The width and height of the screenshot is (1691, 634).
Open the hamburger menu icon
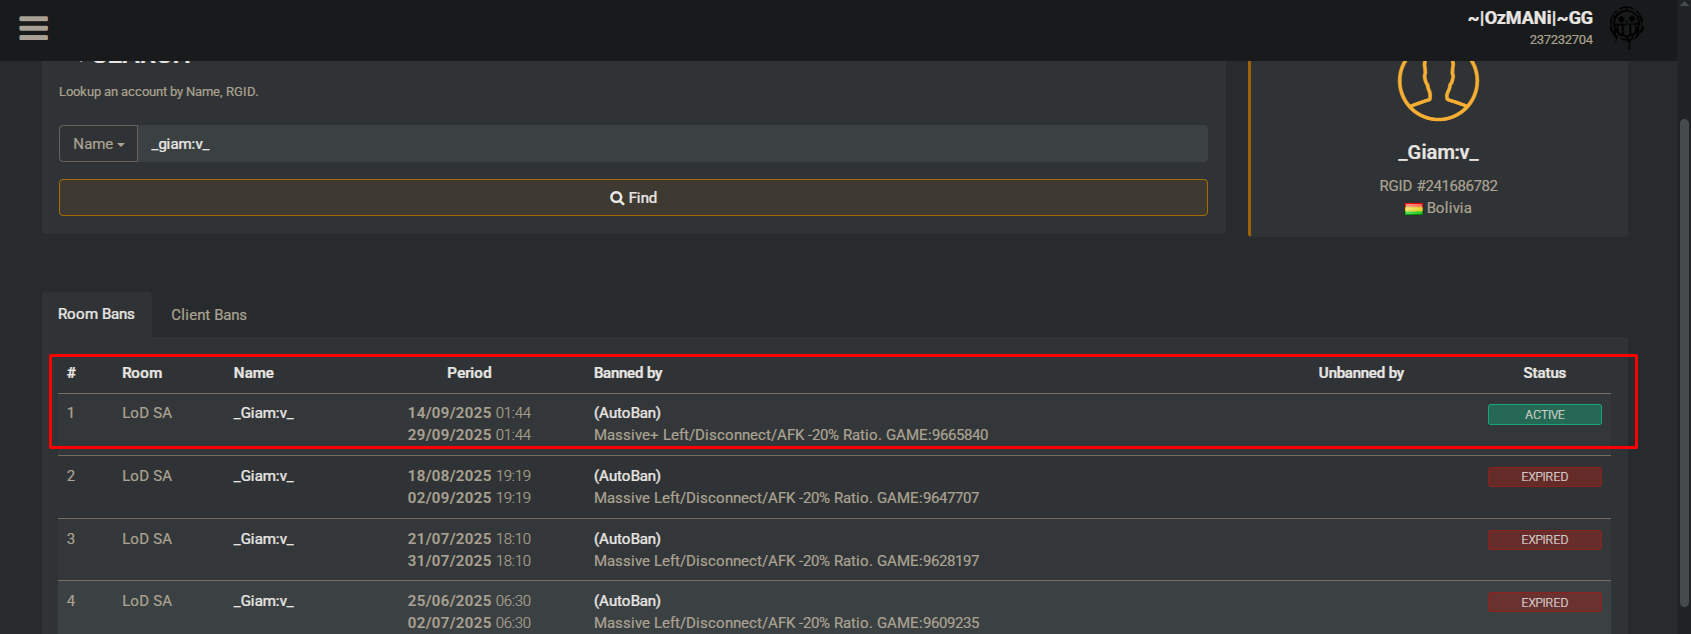coord(33,28)
